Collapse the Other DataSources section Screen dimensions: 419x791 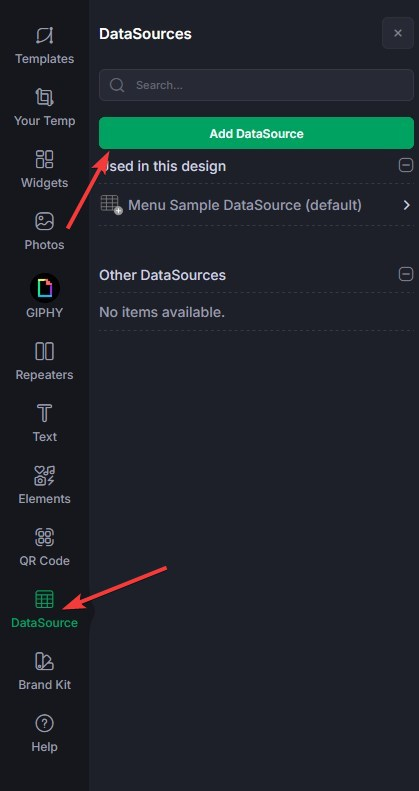point(406,274)
